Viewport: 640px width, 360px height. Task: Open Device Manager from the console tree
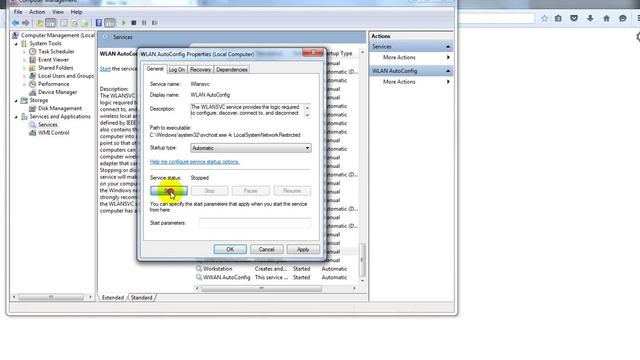point(57,92)
